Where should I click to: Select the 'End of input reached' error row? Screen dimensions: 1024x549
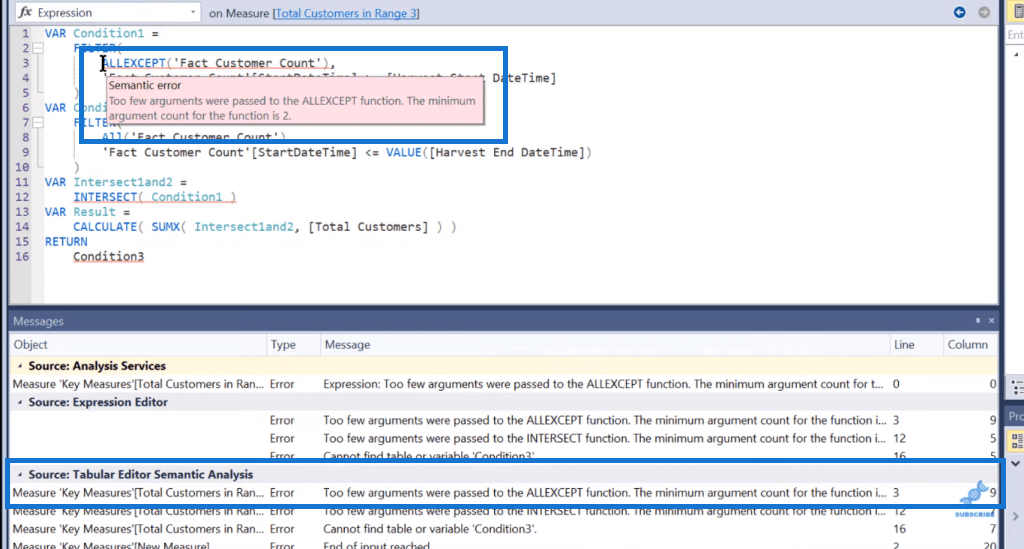click(504, 544)
